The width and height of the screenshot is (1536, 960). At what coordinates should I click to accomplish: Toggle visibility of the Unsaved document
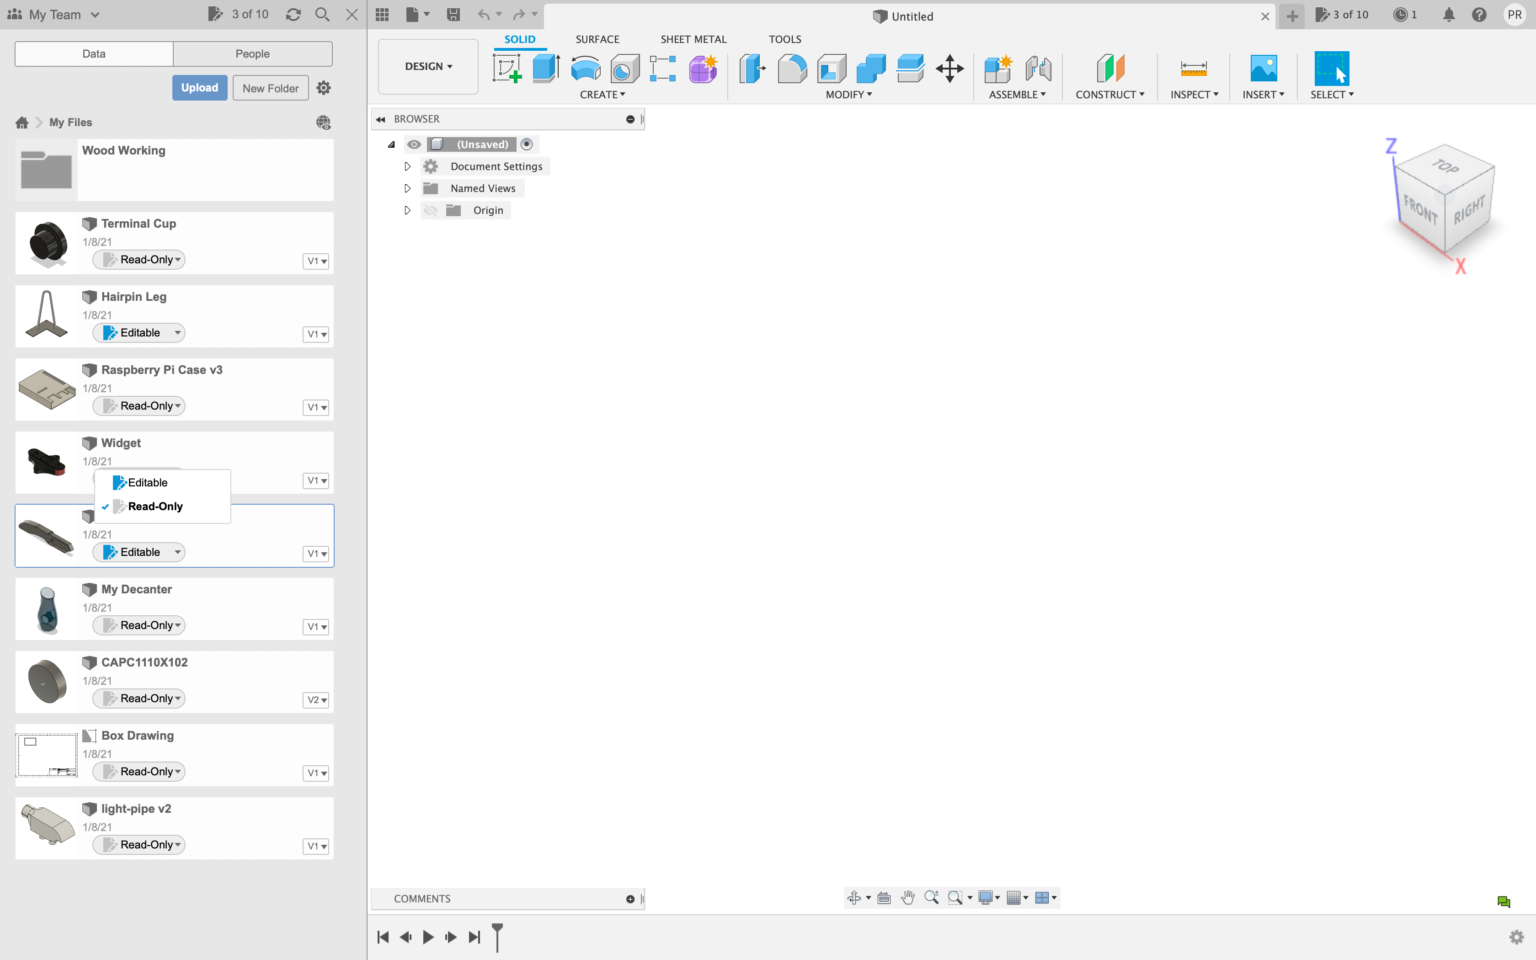[x=413, y=144]
